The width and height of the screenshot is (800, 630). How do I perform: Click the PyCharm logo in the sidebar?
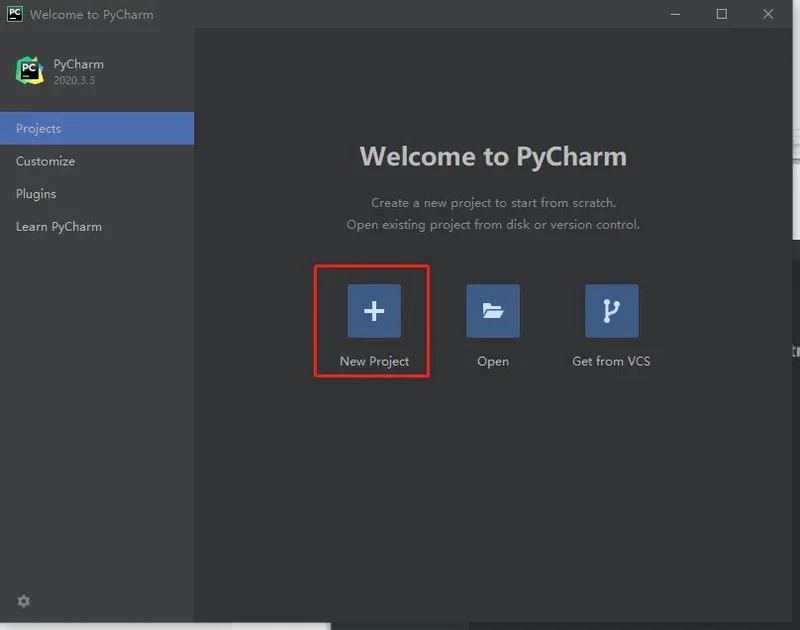click(30, 71)
